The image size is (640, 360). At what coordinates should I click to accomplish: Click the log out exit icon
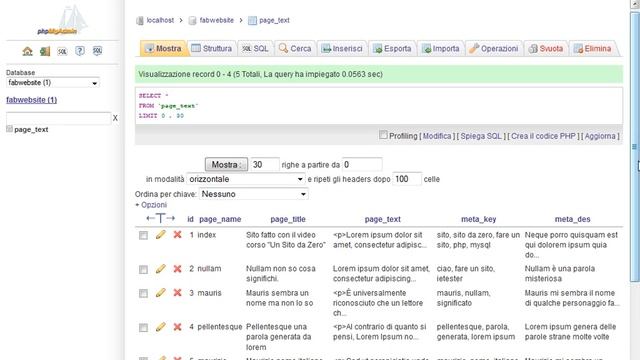45,51
